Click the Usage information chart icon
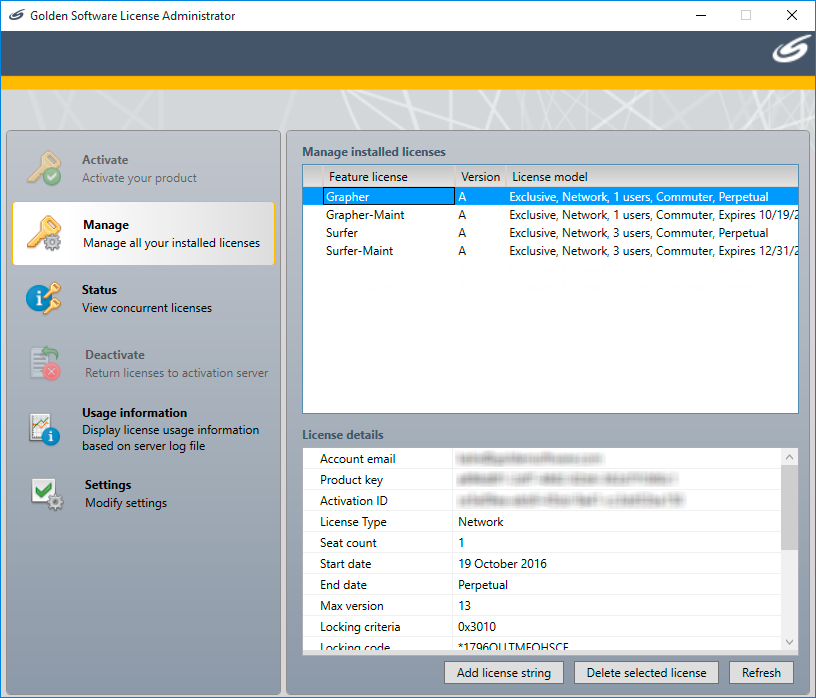The width and height of the screenshot is (816, 698). pyautogui.click(x=44, y=429)
